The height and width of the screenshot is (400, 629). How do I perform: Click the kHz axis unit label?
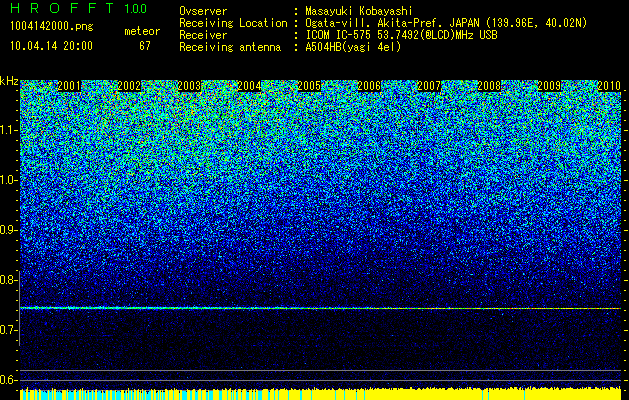pos(9,81)
